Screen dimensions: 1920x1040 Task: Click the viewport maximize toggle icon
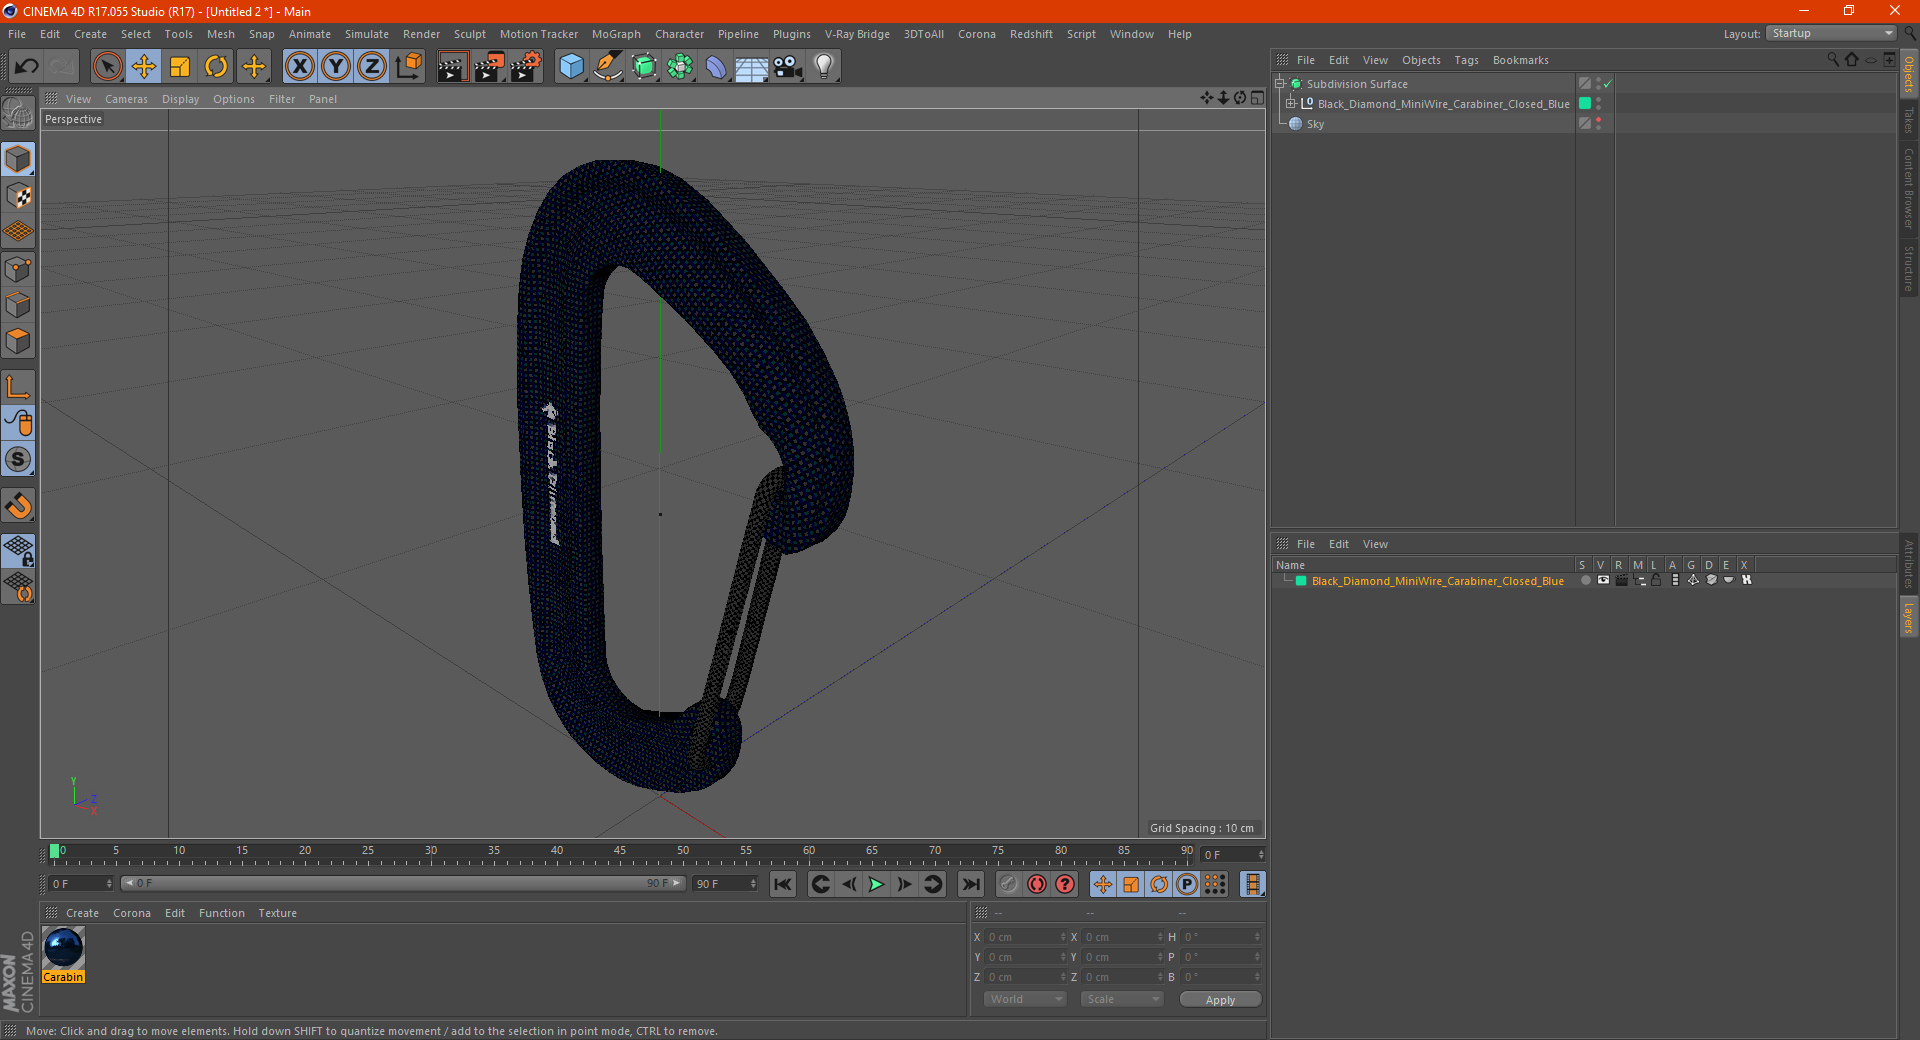click(x=1257, y=98)
